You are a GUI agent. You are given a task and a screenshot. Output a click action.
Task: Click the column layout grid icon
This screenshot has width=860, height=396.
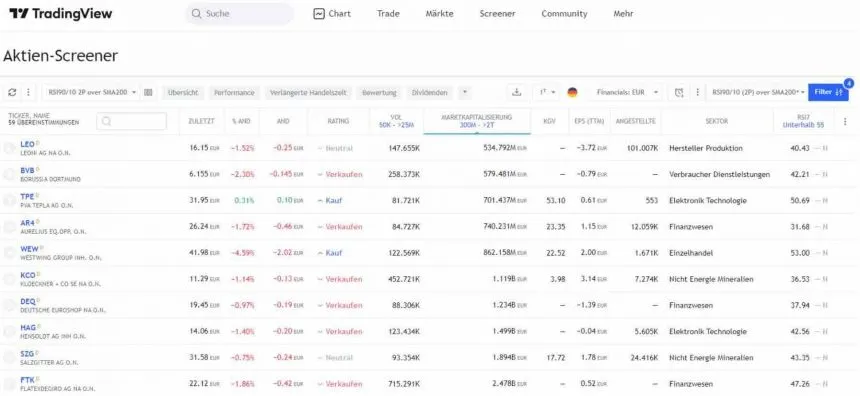pyautogui.click(x=148, y=93)
